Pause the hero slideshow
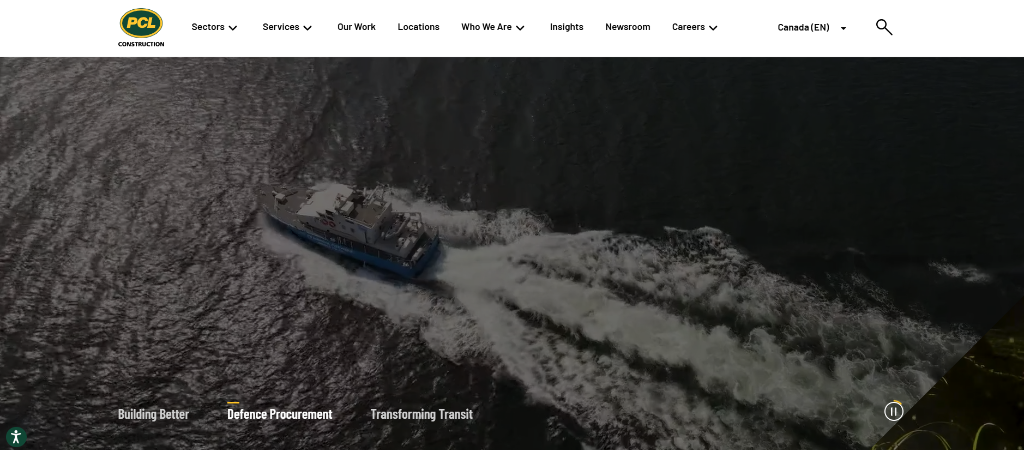 pyautogui.click(x=893, y=411)
